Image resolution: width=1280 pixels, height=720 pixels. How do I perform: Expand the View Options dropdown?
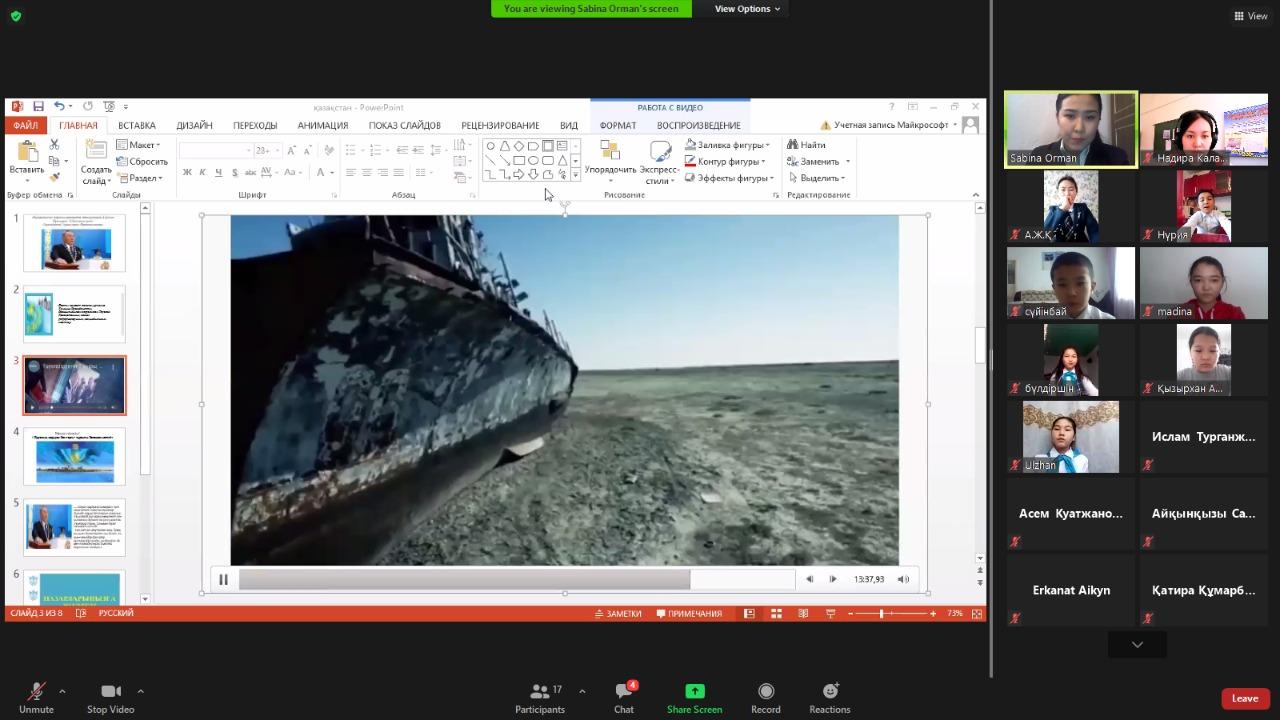click(747, 9)
